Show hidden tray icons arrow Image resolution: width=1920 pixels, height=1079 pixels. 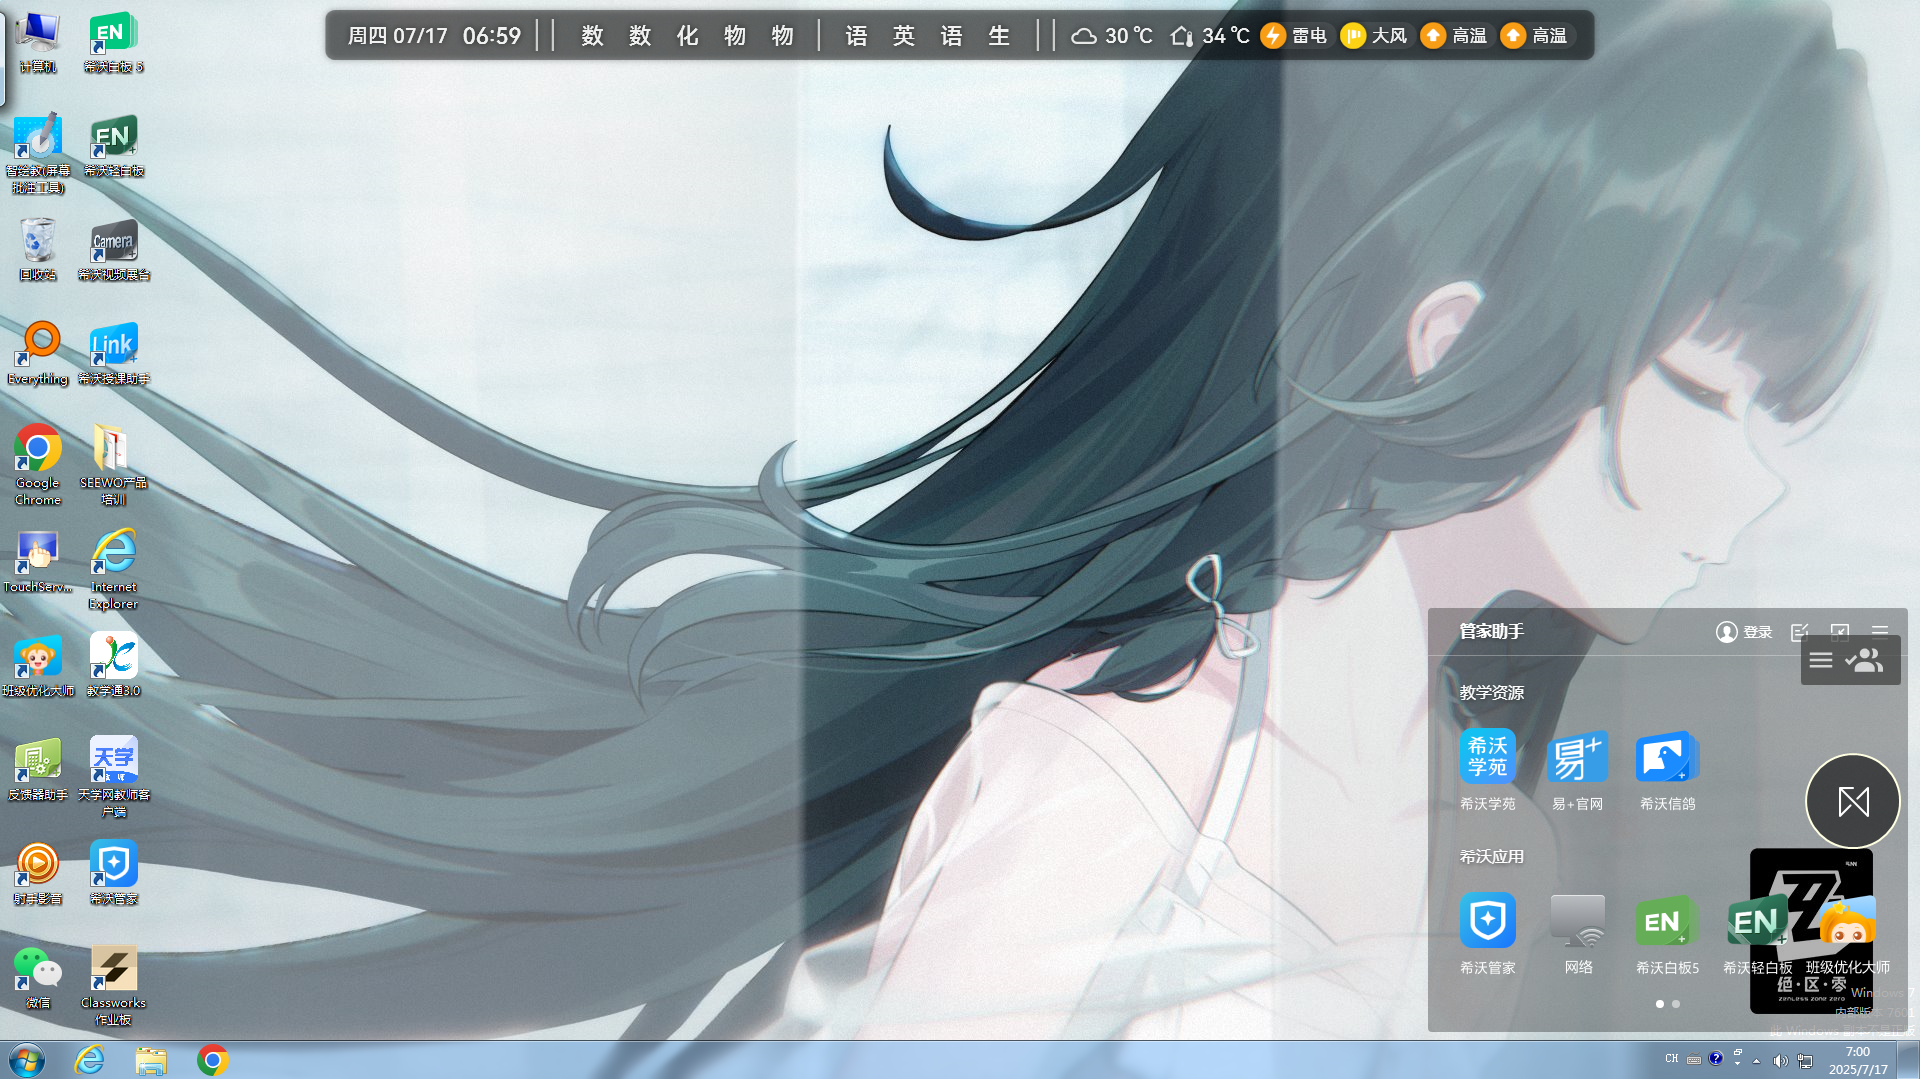coord(1756,1060)
